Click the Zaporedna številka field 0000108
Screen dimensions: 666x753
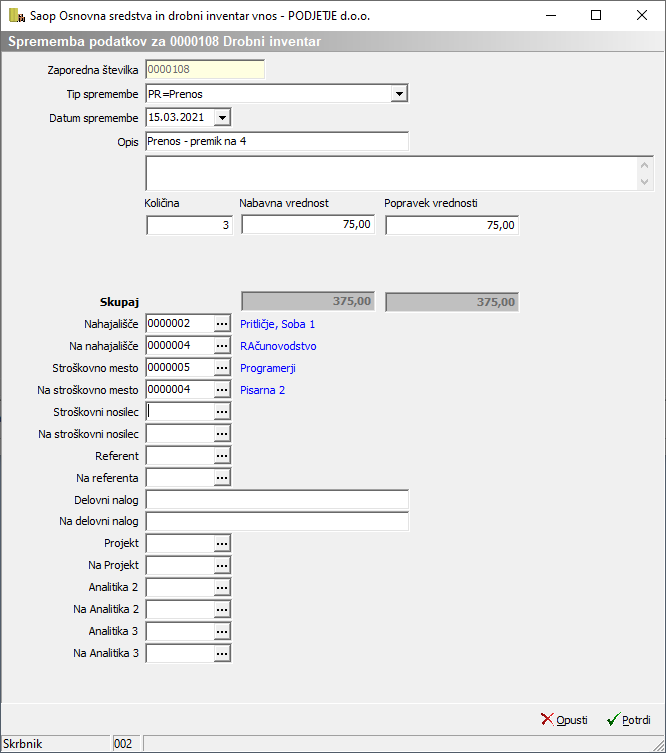coord(205,70)
